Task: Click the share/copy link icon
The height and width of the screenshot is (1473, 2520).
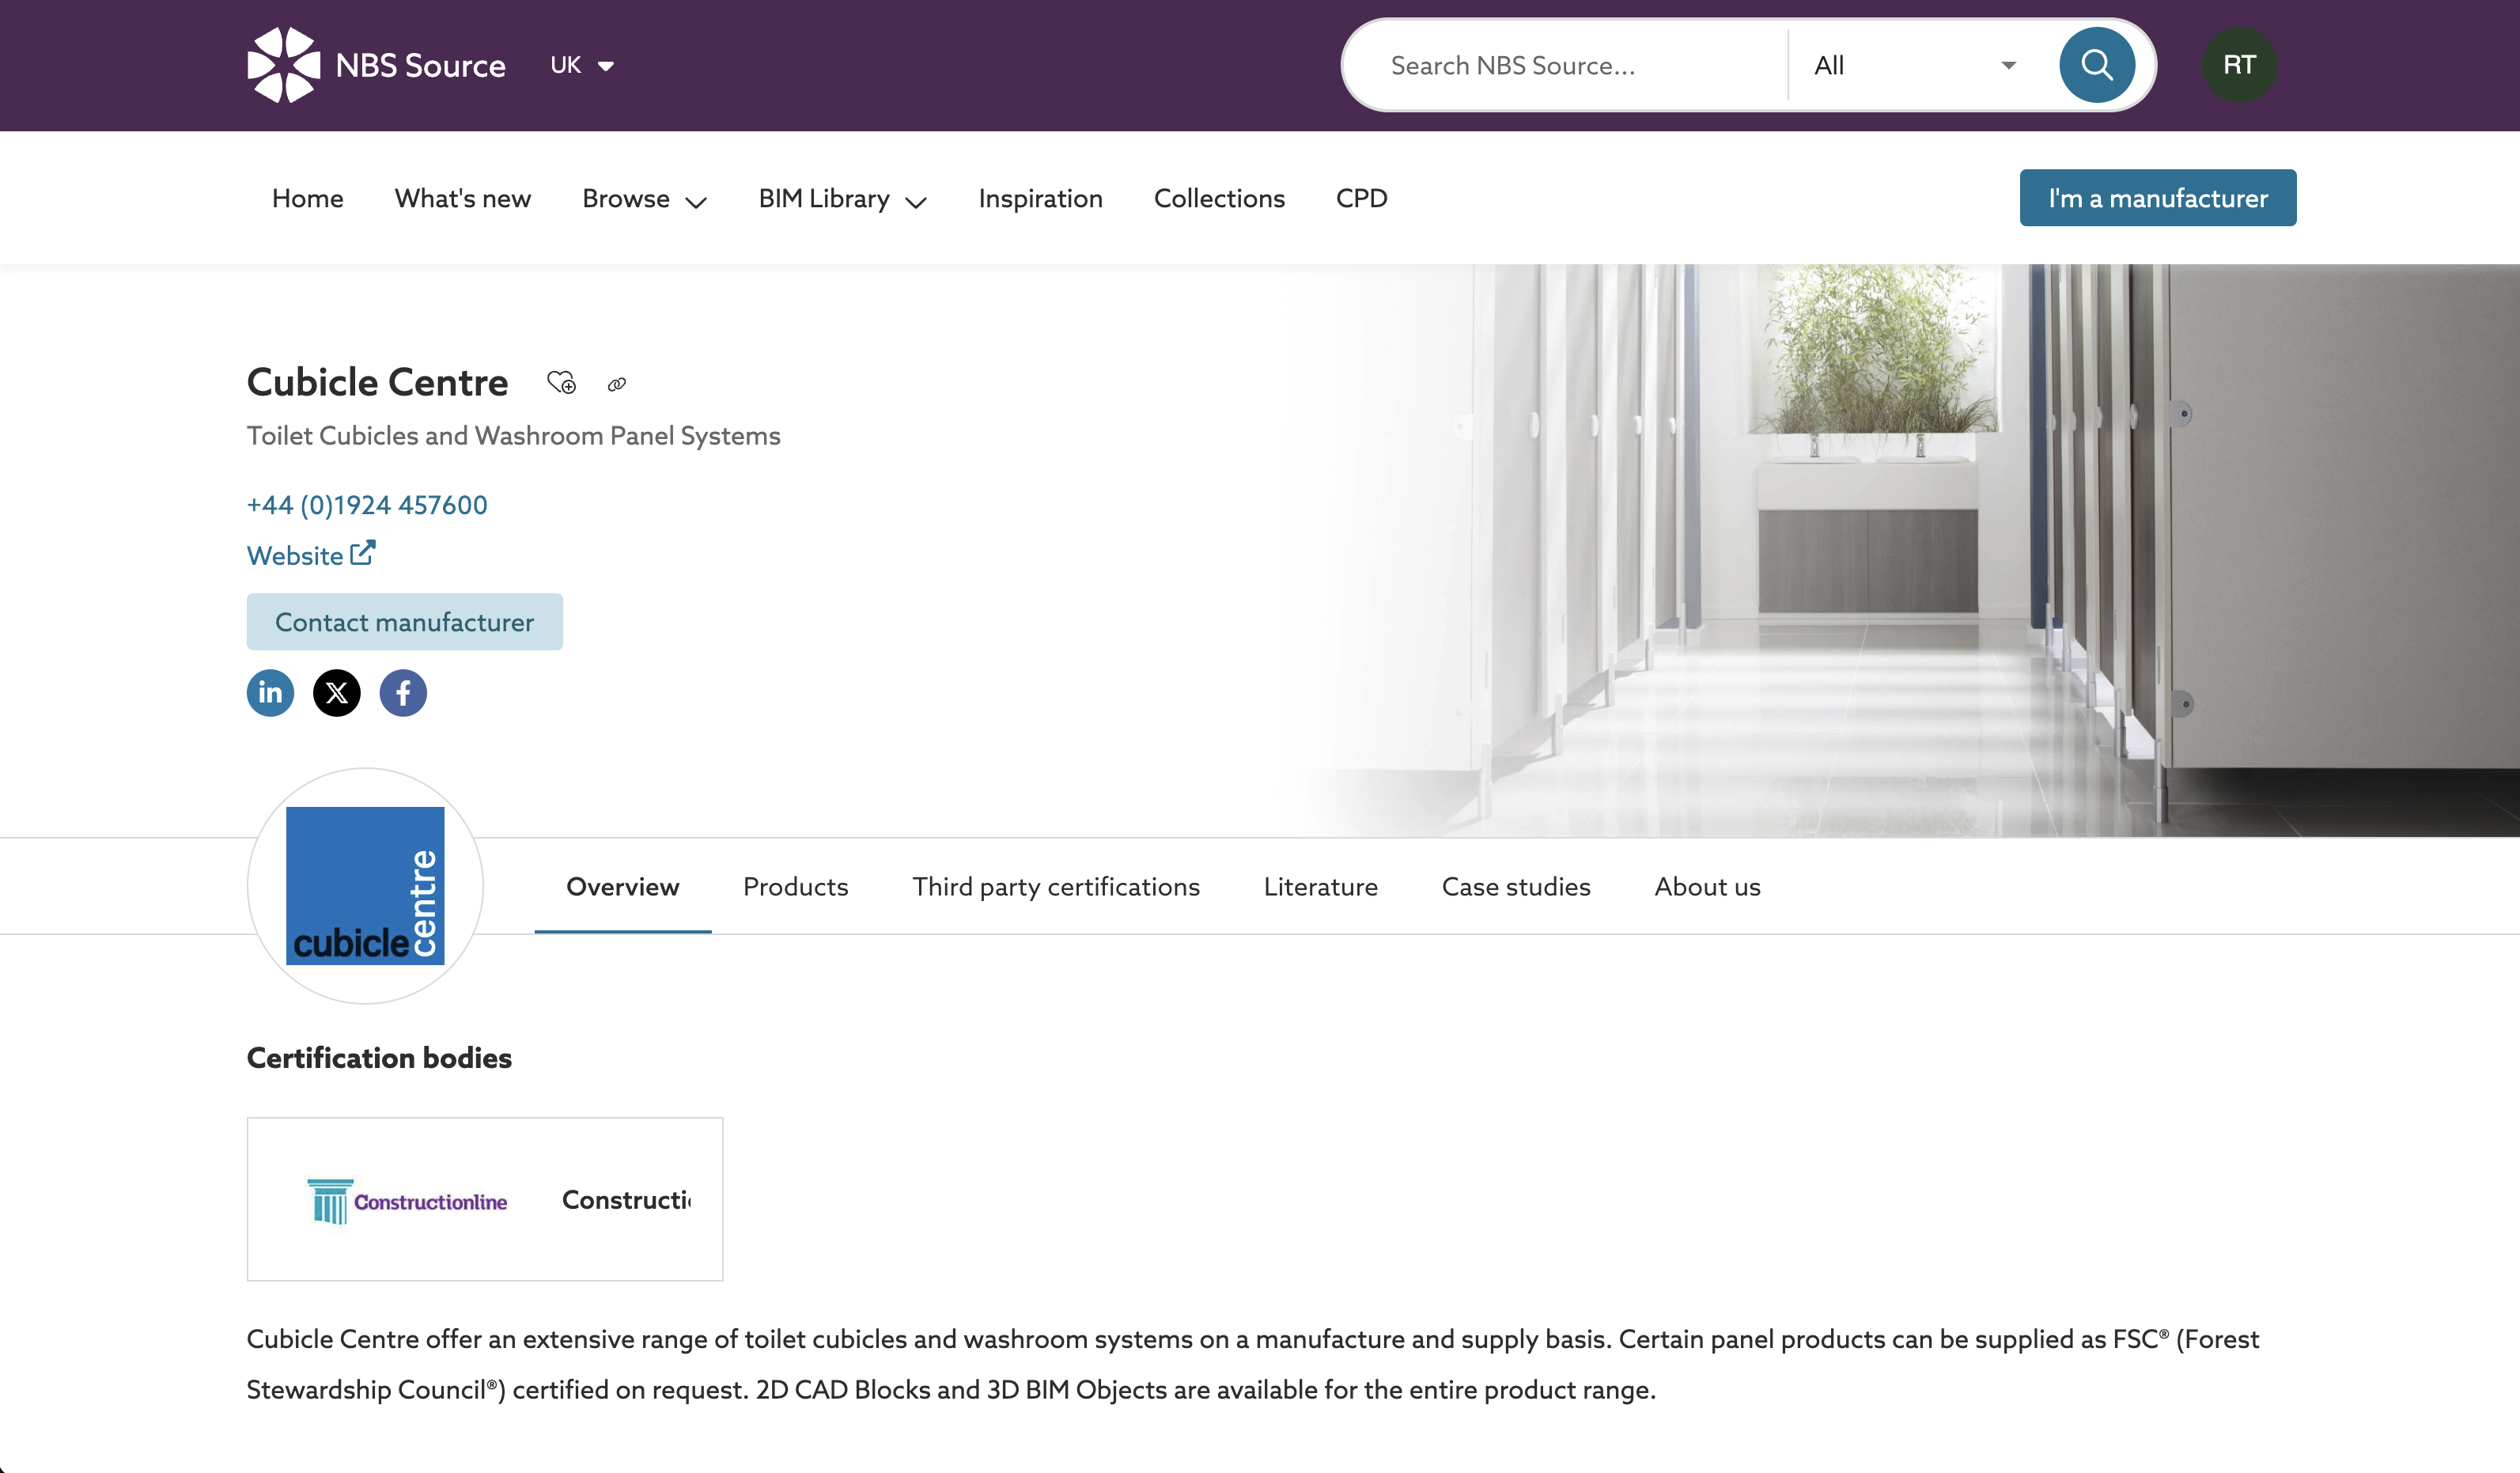Action: [617, 384]
